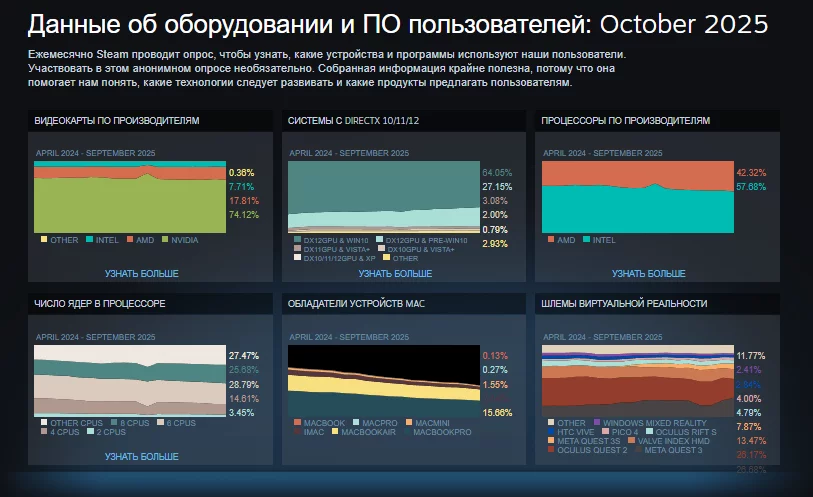813x497 pixels.
Task: Click the 13.47% value in VR chart
Action: [x=751, y=441]
